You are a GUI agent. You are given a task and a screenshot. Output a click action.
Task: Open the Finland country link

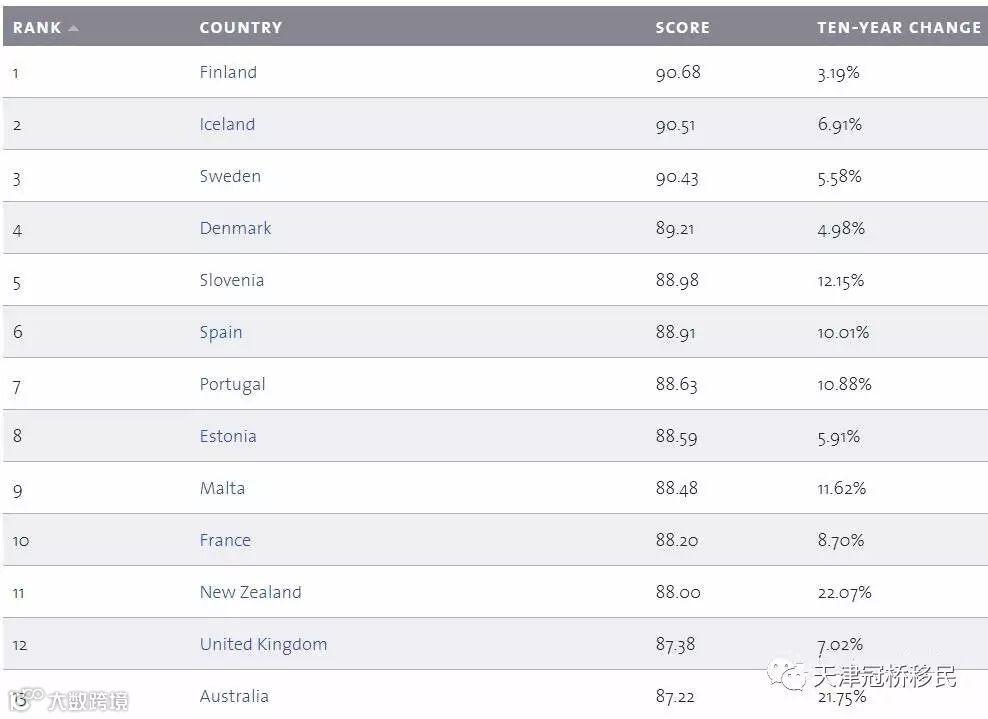click(228, 72)
